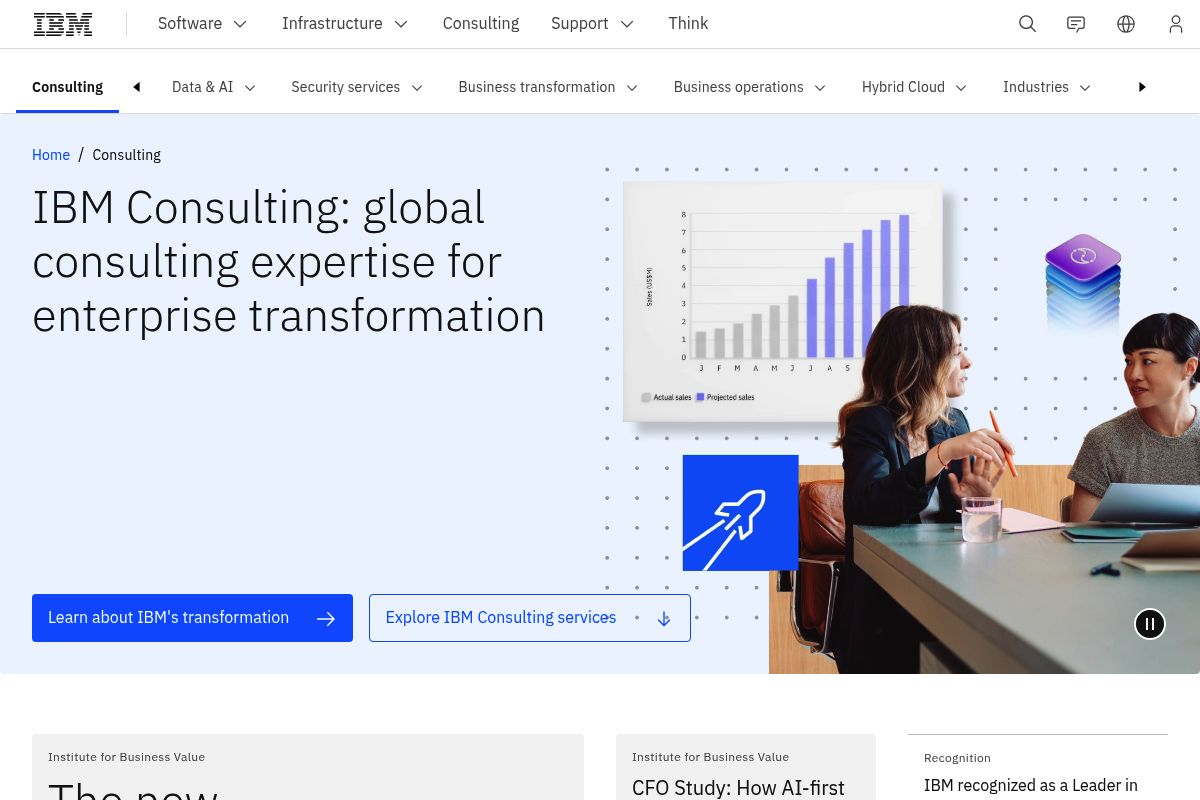Click the Consulting breadcrumb text
The image size is (1200, 800).
point(126,155)
